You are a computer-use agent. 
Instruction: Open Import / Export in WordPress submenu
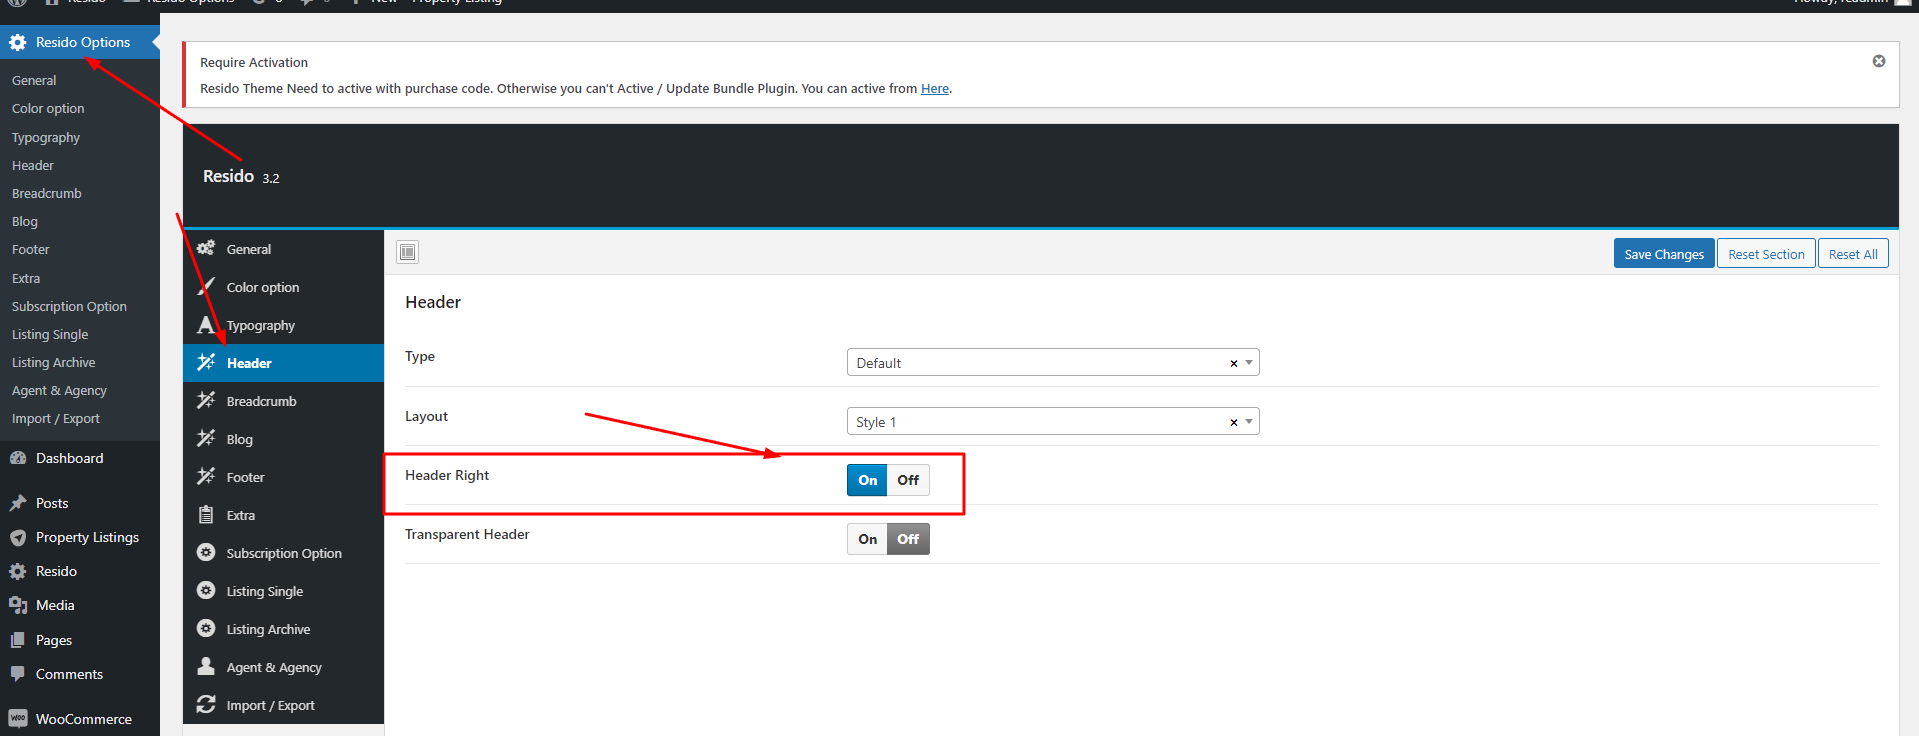tap(56, 418)
